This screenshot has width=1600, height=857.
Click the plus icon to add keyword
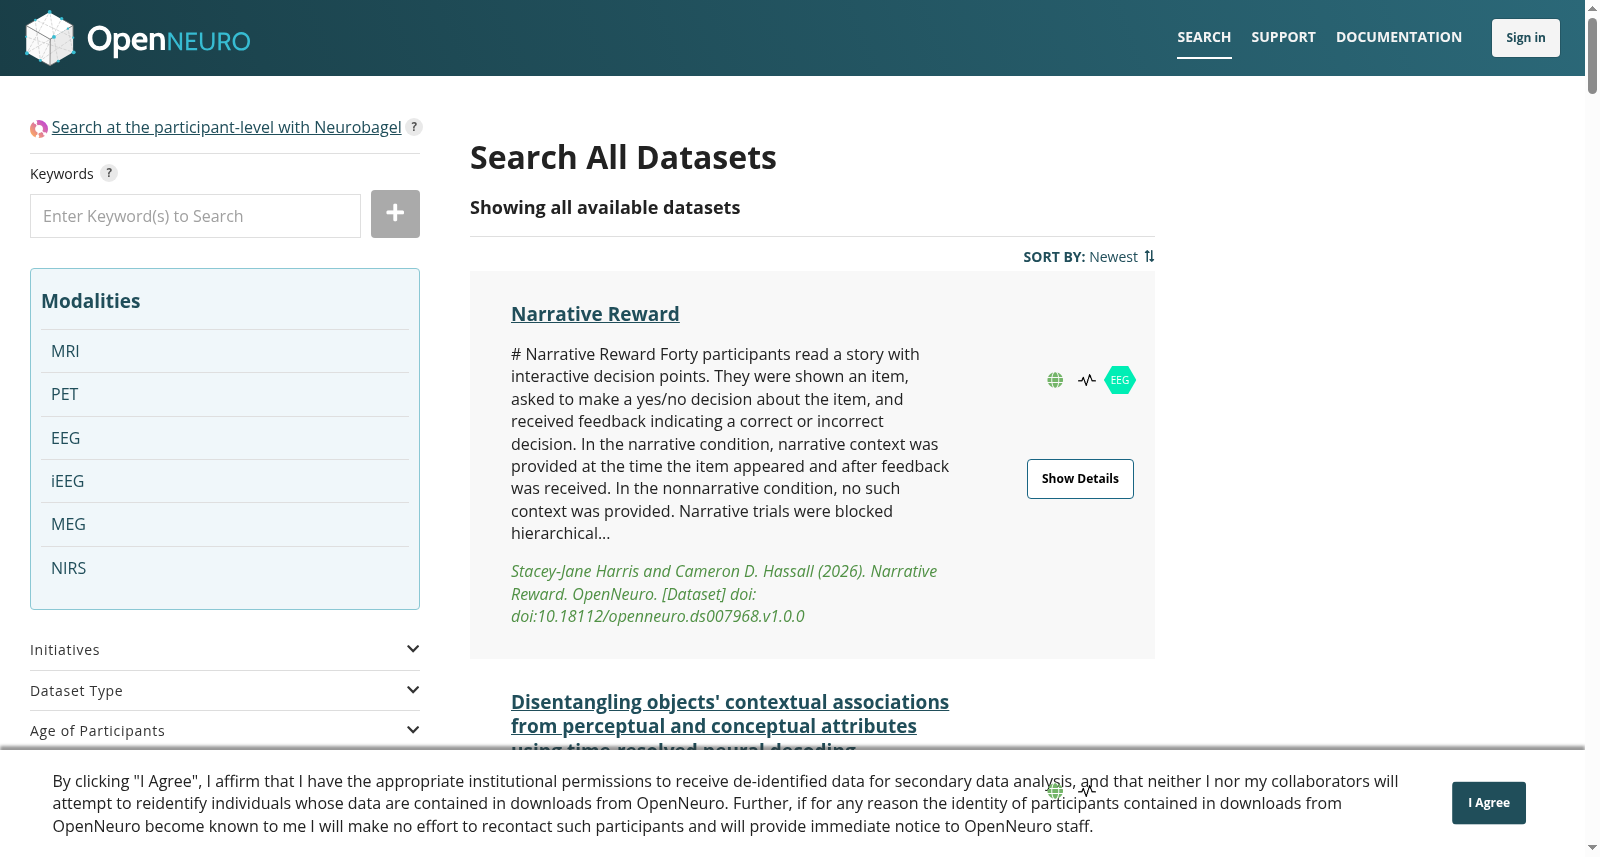tap(395, 214)
